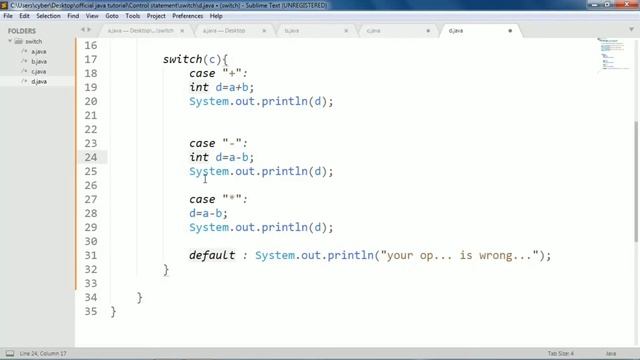
Task: Toggle the side bar panel switcher icon
Action: [10, 353]
